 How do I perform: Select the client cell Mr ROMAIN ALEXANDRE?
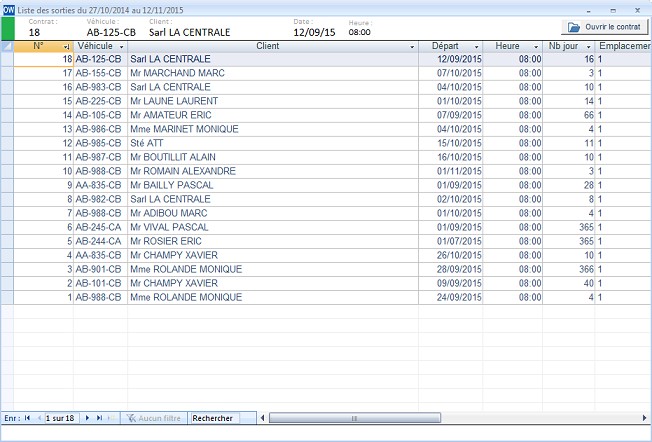[273, 171]
